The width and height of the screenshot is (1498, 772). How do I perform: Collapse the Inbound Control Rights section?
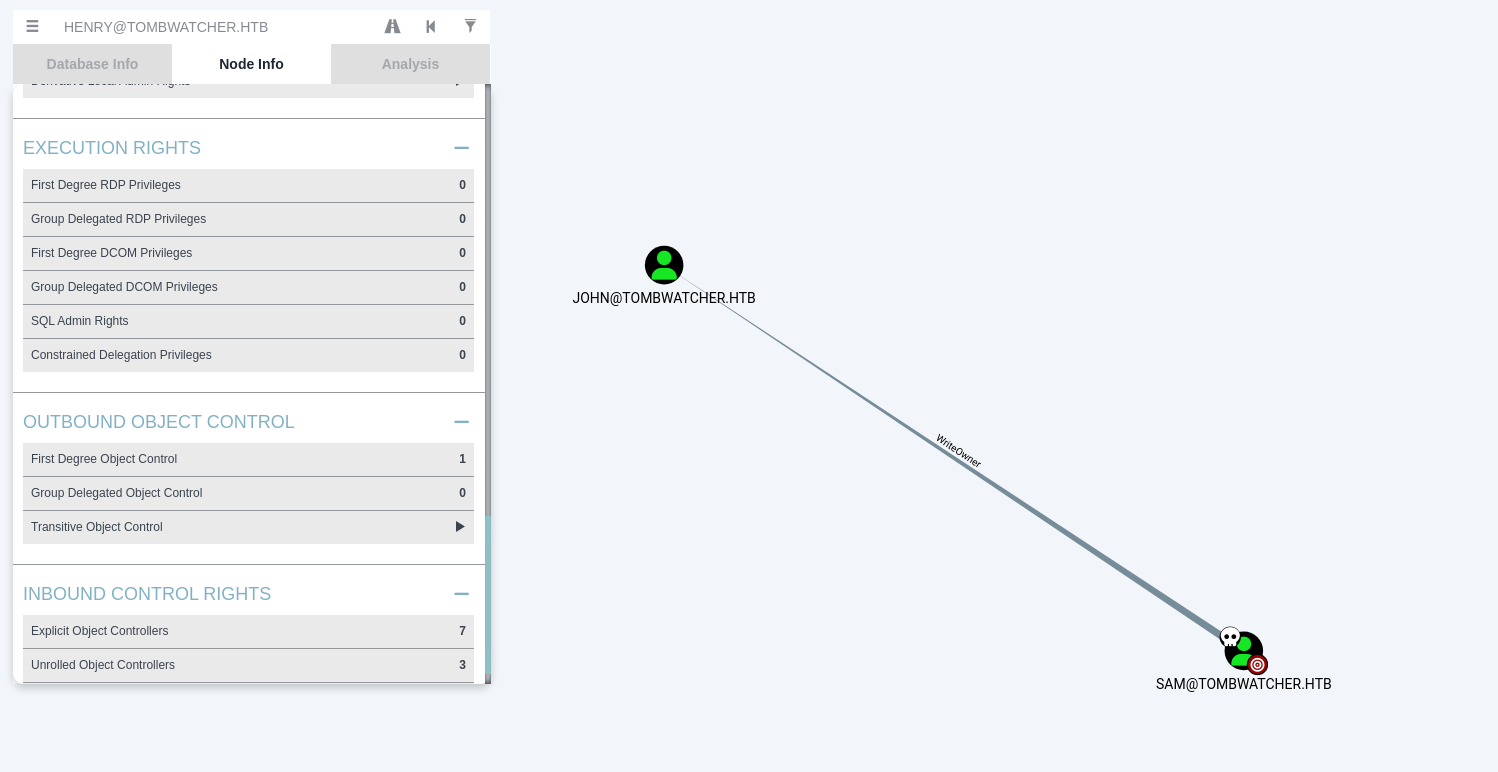(x=461, y=594)
